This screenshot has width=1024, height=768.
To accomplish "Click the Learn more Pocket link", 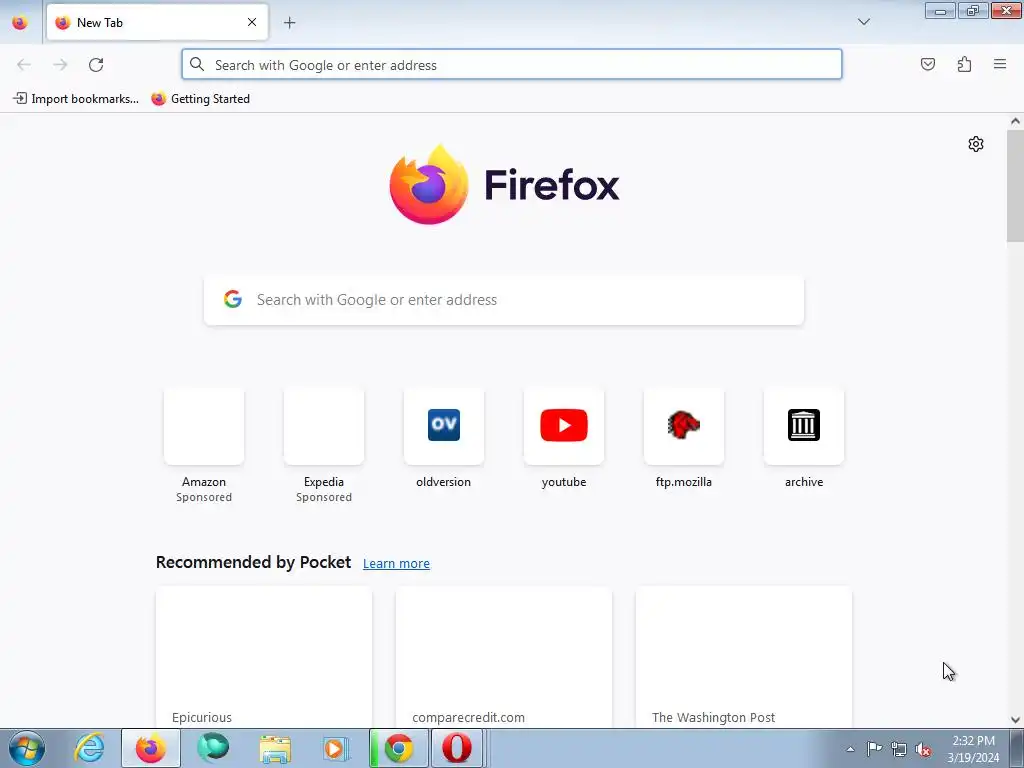I will (x=396, y=563).
